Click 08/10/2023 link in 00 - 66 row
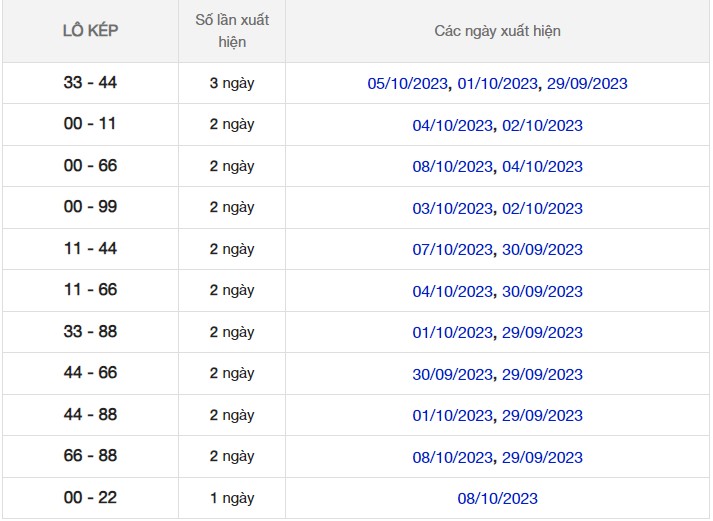This screenshot has width=713, height=521. 453,167
